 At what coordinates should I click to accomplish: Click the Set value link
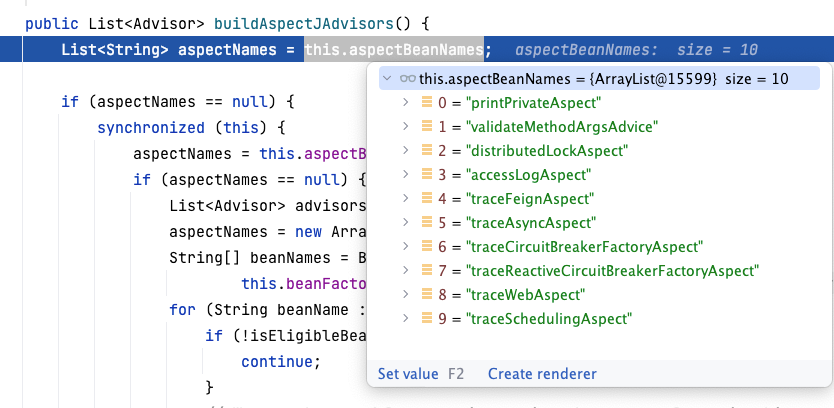click(407, 374)
